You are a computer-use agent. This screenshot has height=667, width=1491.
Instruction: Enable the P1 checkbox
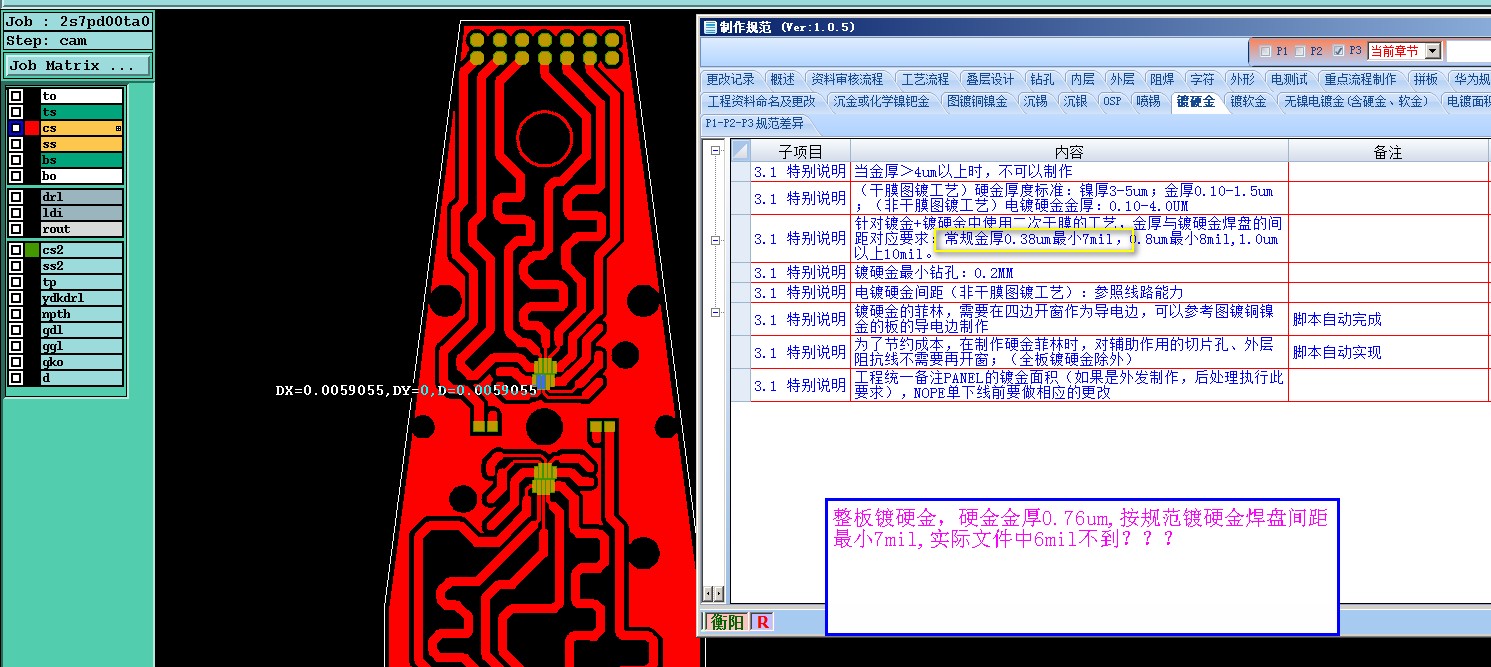1266,51
